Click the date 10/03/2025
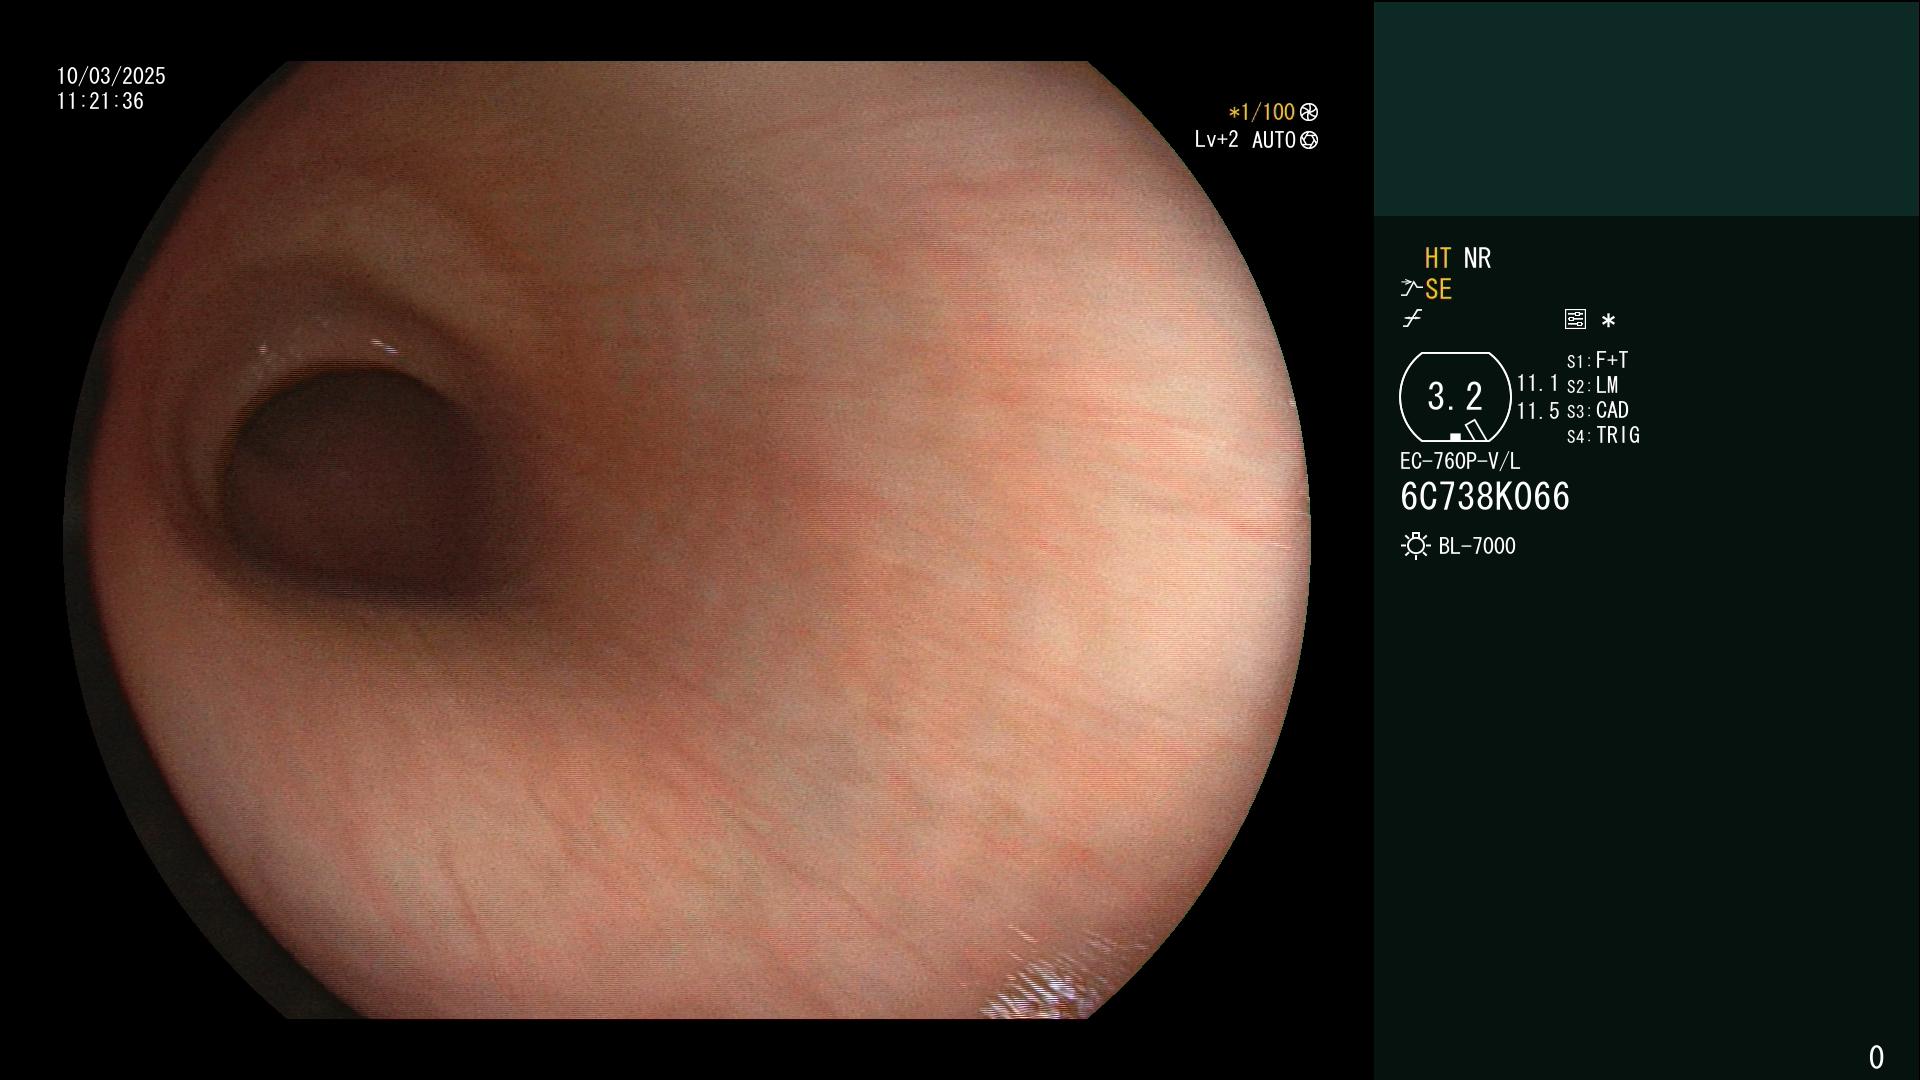 pyautogui.click(x=111, y=76)
